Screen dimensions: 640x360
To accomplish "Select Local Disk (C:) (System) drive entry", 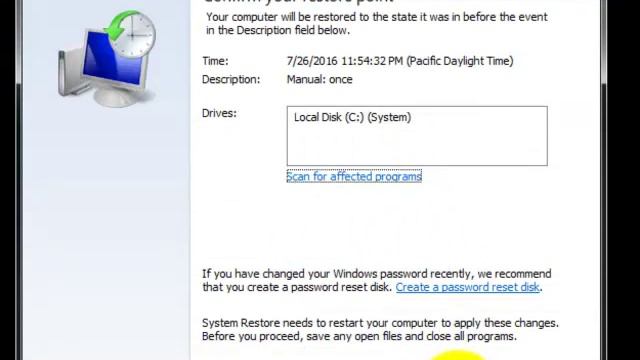I will 352,118.
